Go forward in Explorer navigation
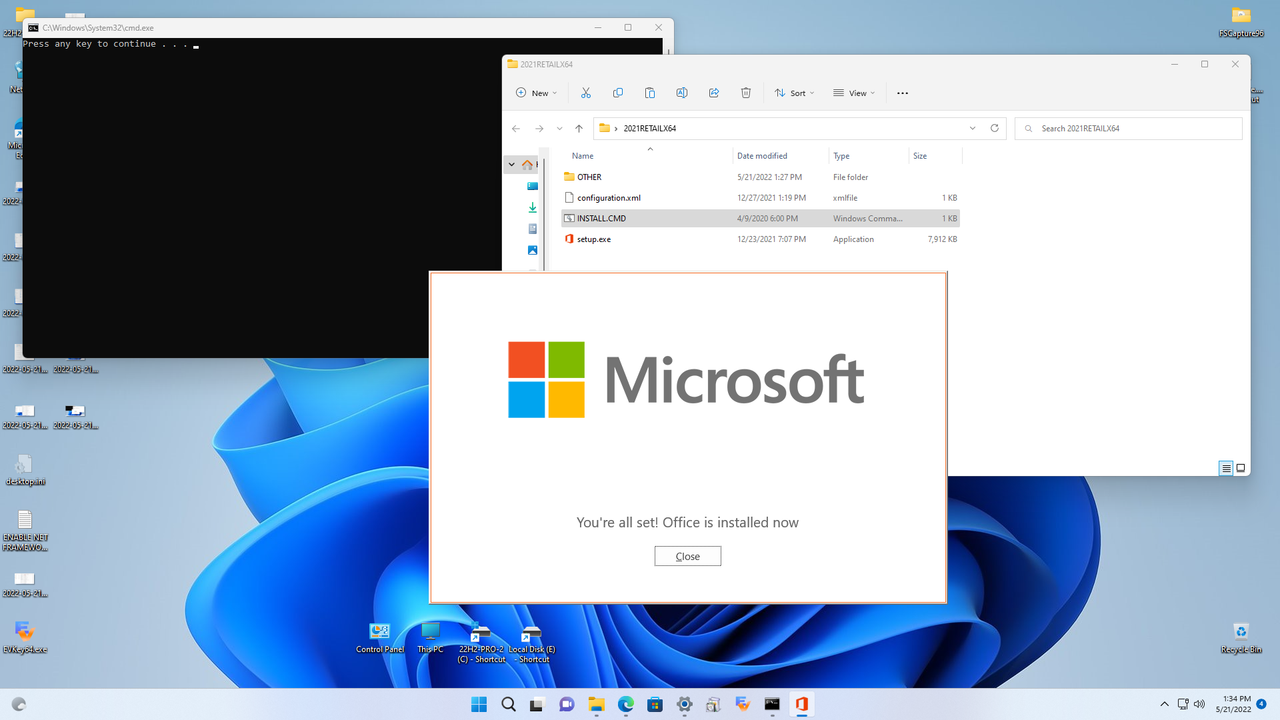This screenshot has width=1280, height=720. (539, 128)
